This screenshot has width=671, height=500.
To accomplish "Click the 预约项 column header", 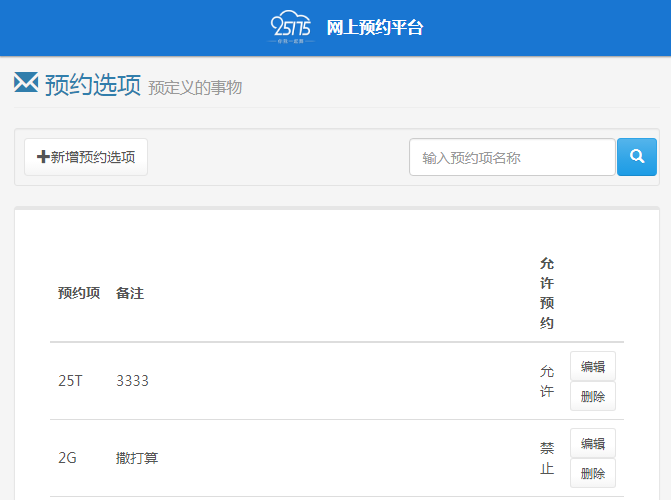I will point(78,293).
